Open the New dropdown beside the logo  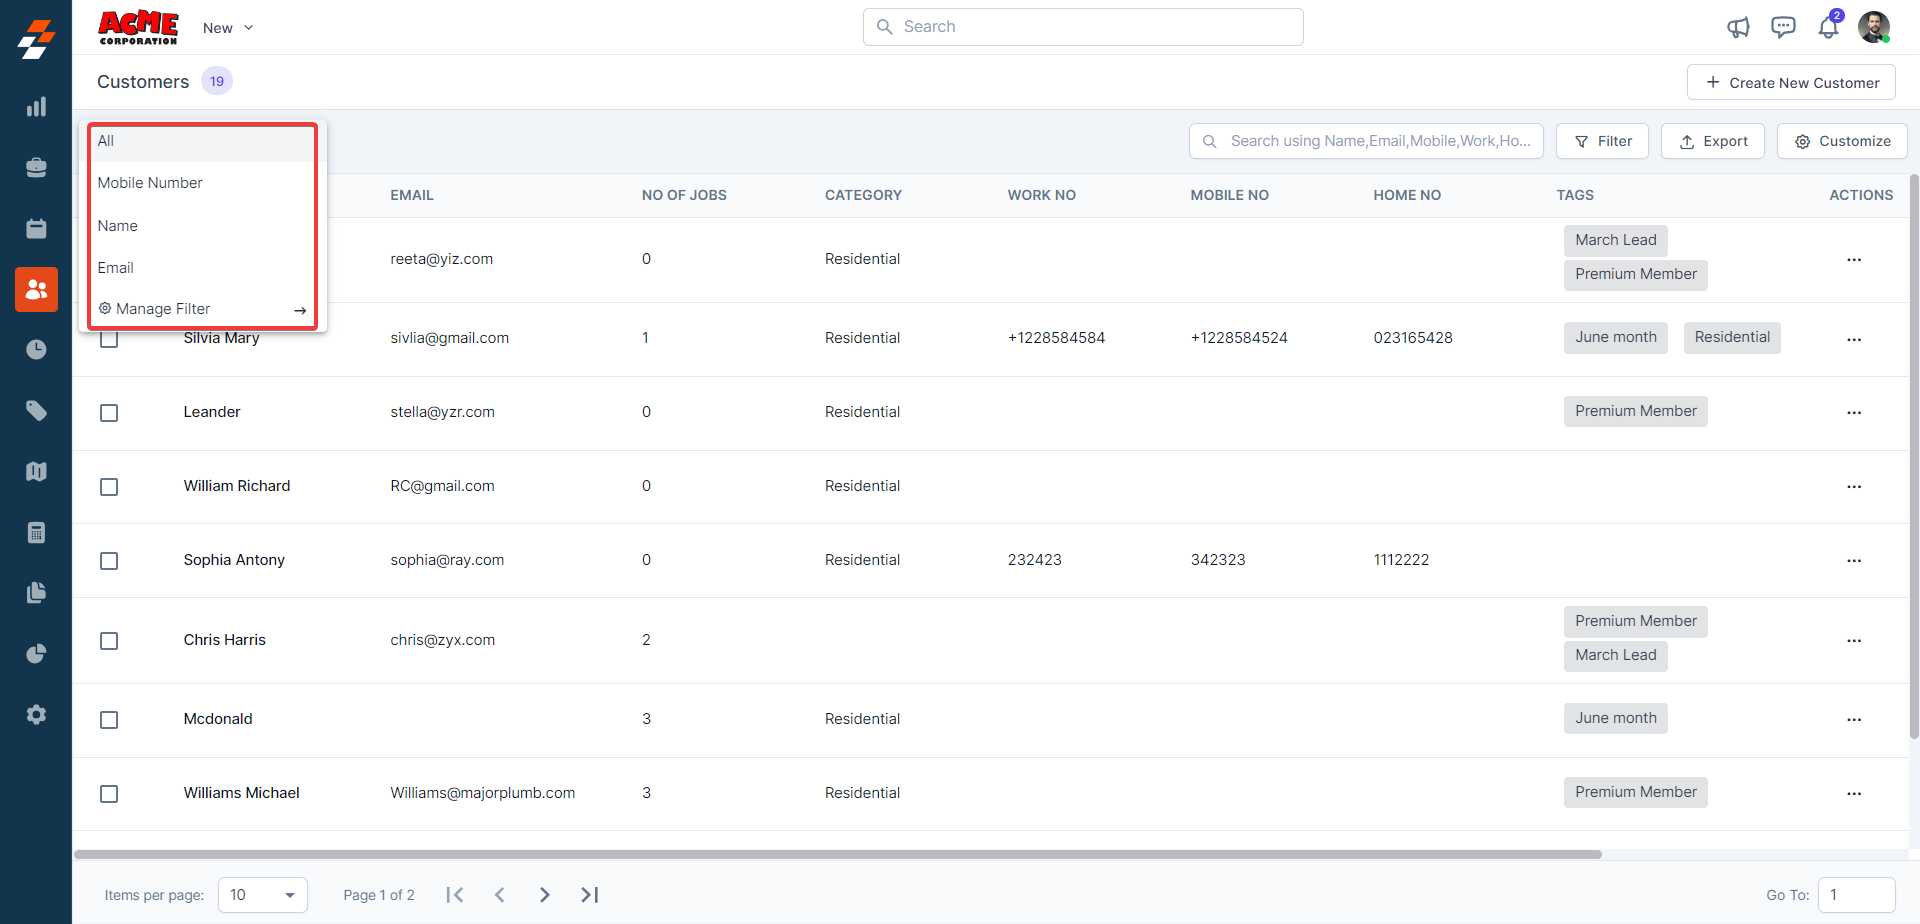click(x=228, y=28)
